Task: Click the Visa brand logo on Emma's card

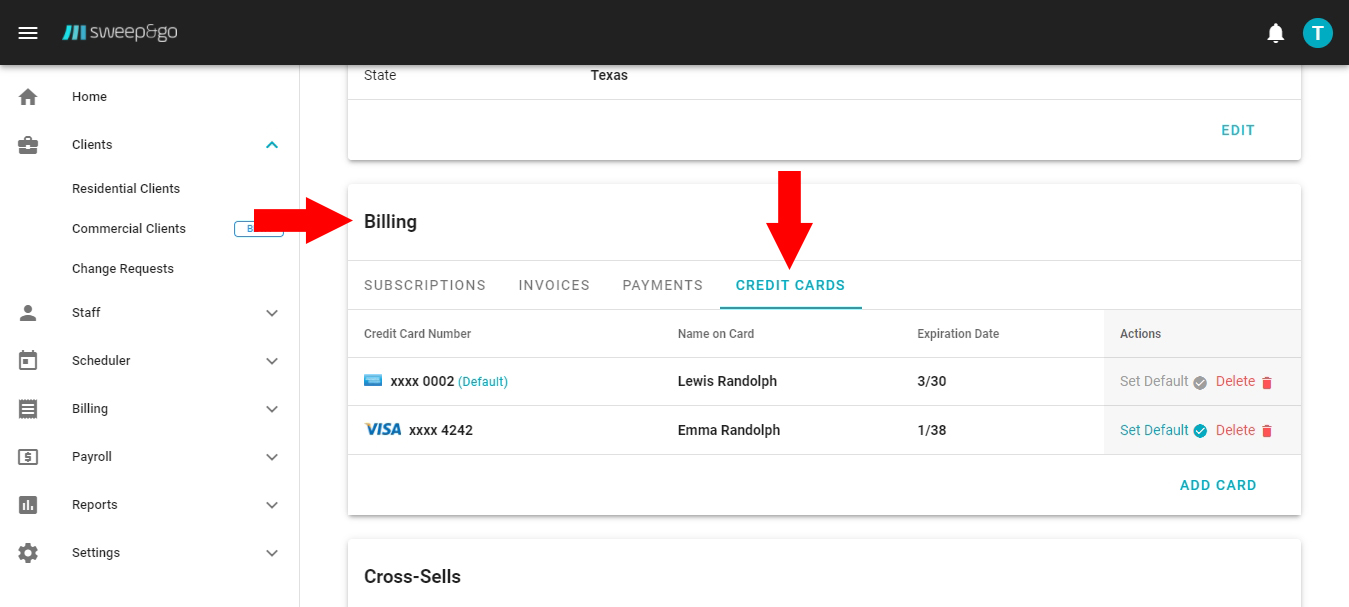Action: pos(382,430)
